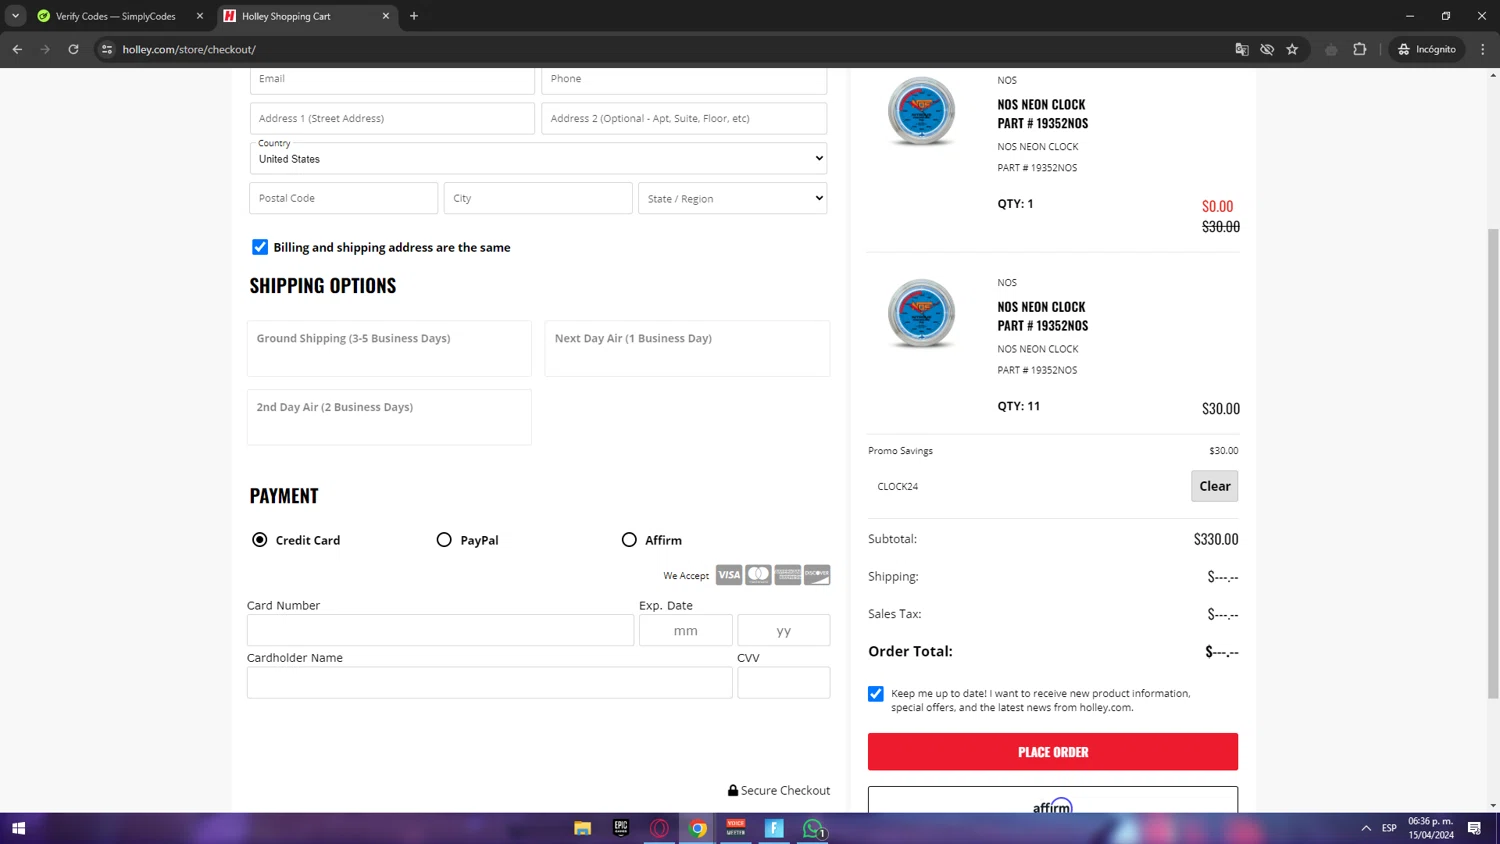
Task: Click the CVV field
Action: tap(784, 682)
